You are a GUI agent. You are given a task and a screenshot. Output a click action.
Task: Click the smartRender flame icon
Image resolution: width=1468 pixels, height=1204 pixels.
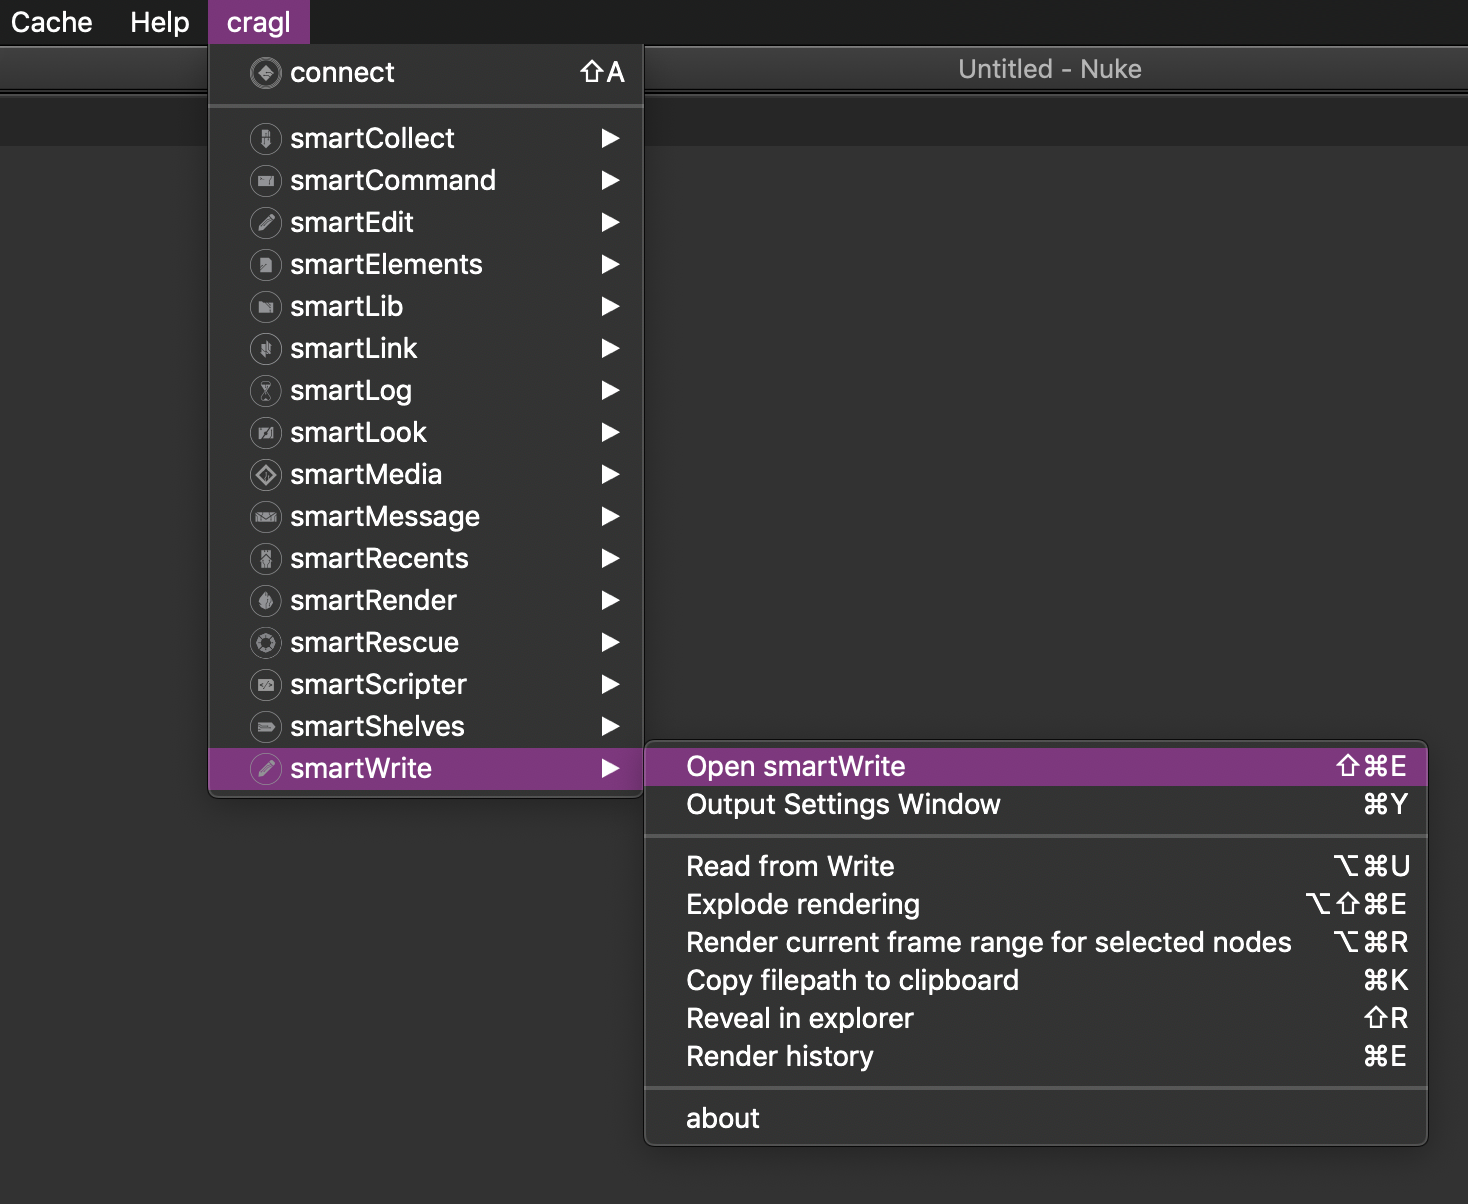point(265,601)
